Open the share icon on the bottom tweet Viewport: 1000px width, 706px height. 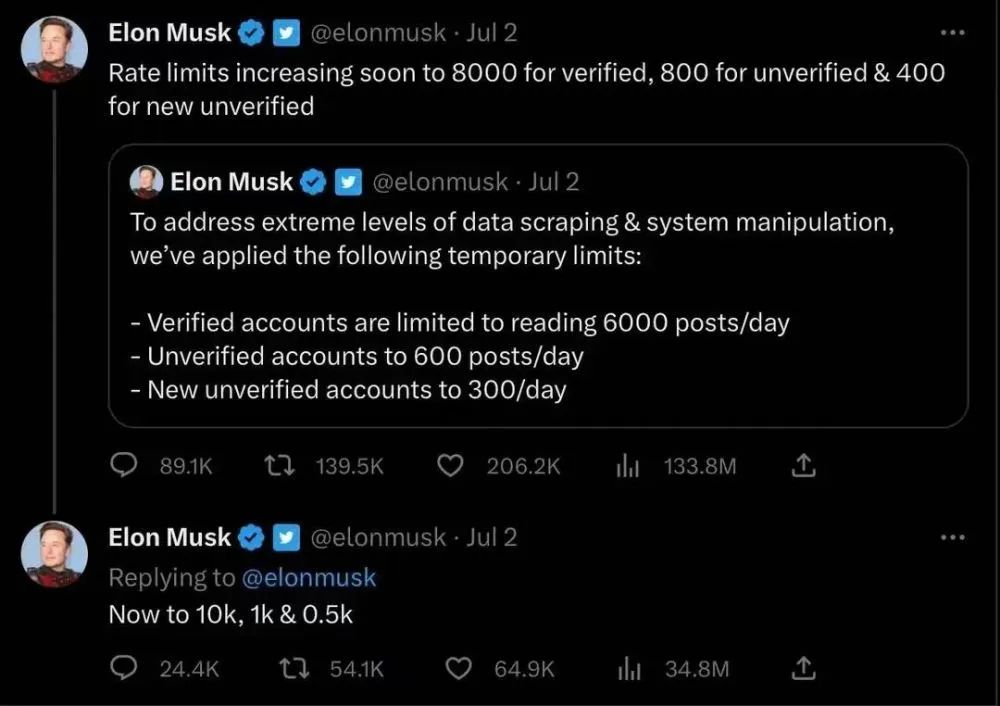(804, 668)
